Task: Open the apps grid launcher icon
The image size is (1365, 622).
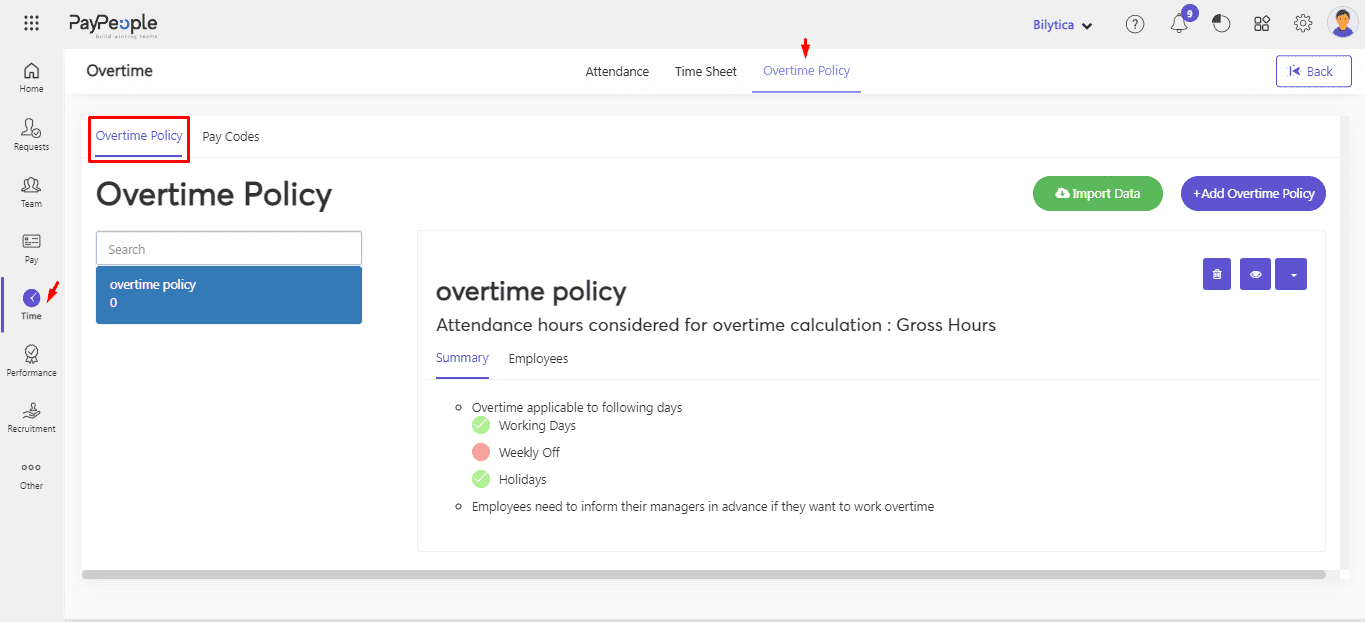Action: coord(31,24)
